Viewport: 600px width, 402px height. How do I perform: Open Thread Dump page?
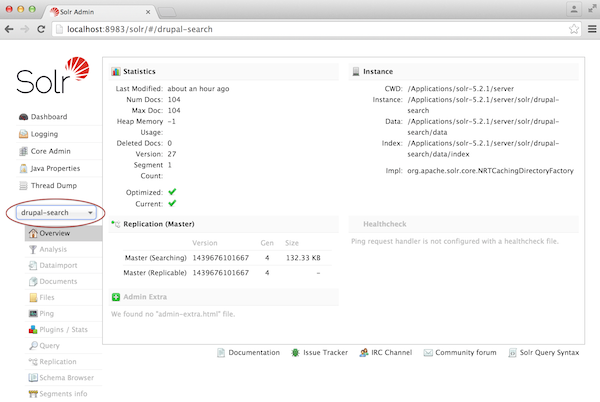(54, 186)
